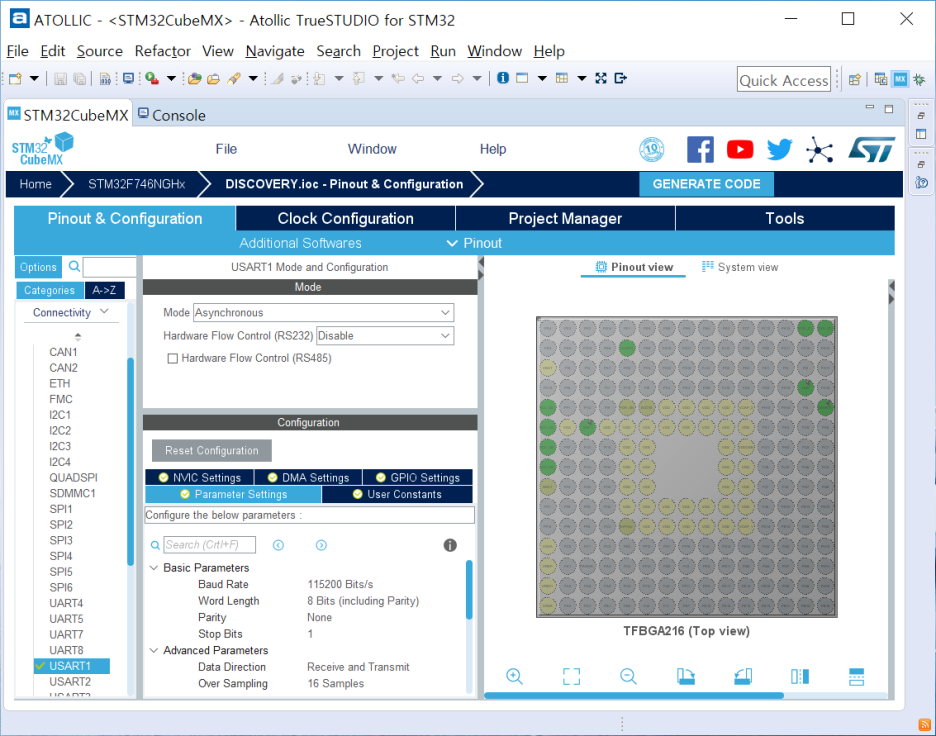Switch to System view
Viewport: 936px width, 736px height.
click(740, 267)
